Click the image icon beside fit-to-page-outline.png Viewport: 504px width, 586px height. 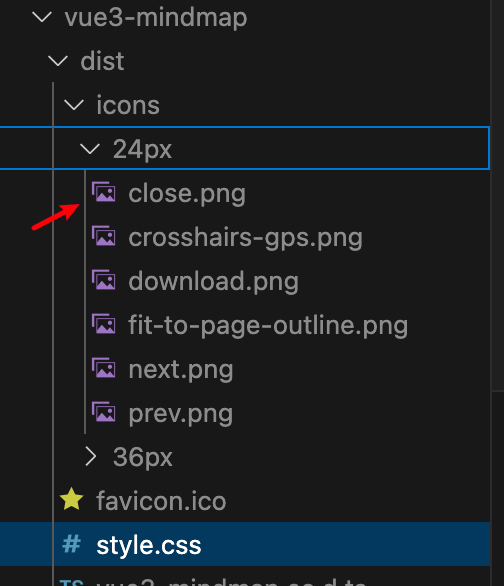(103, 324)
